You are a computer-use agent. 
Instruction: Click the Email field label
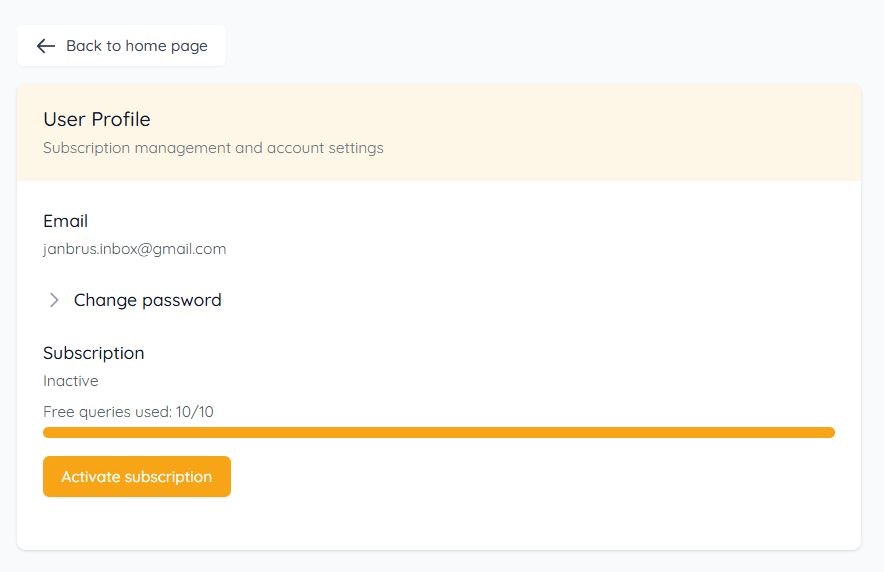pos(65,221)
